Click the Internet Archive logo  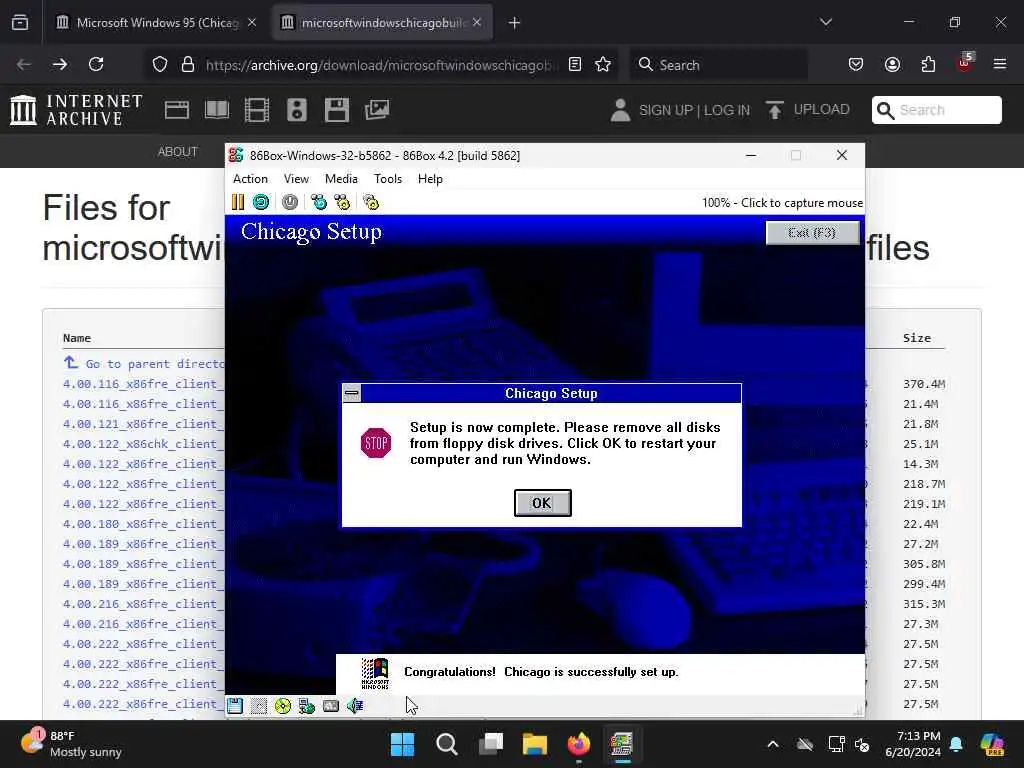point(76,110)
